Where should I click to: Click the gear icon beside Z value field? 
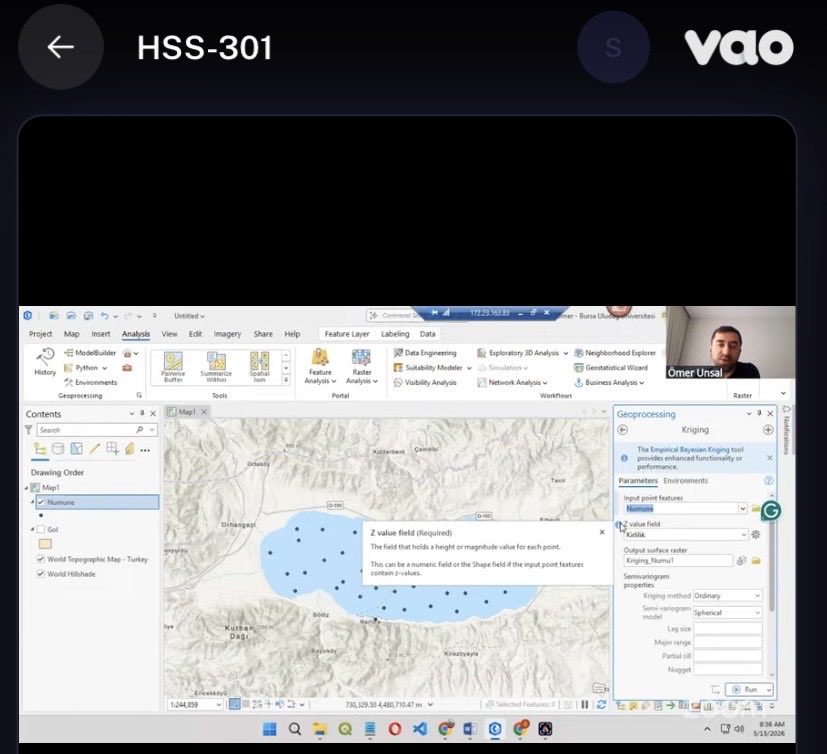click(x=756, y=534)
